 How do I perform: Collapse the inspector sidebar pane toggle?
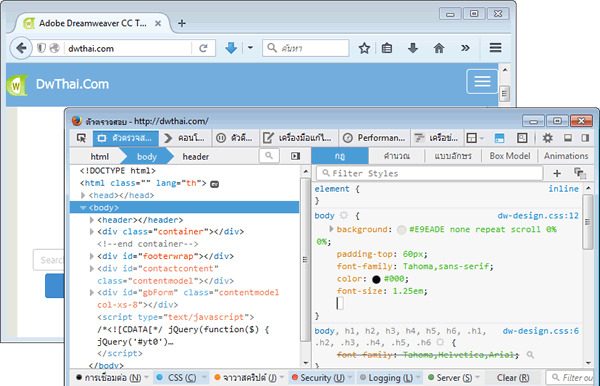click(x=295, y=156)
